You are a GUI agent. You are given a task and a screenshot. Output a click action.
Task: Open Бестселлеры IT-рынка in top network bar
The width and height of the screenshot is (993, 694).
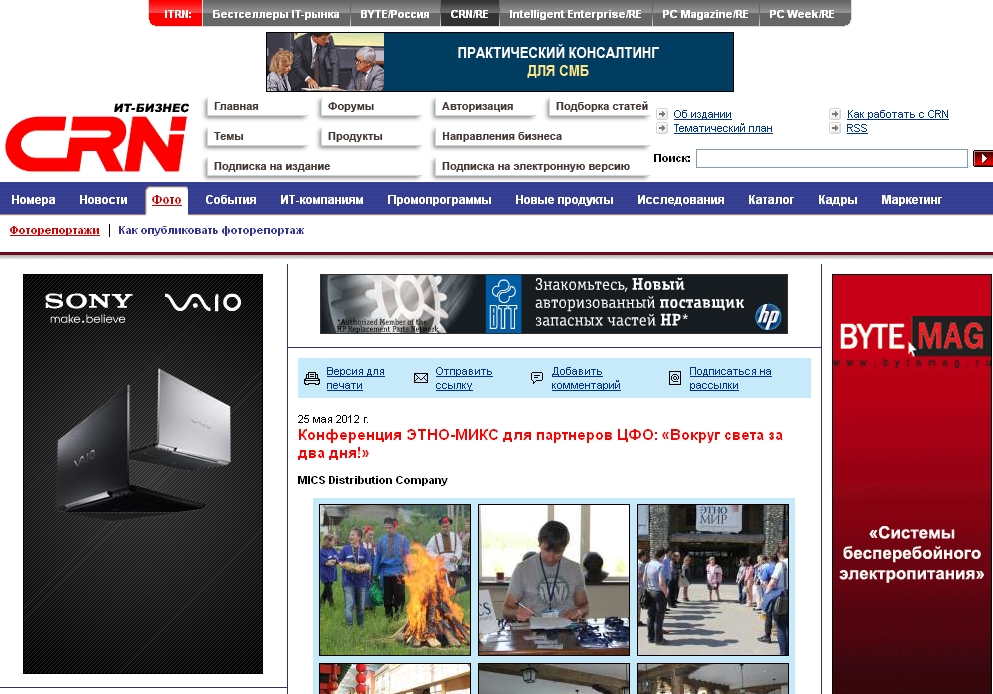(275, 14)
